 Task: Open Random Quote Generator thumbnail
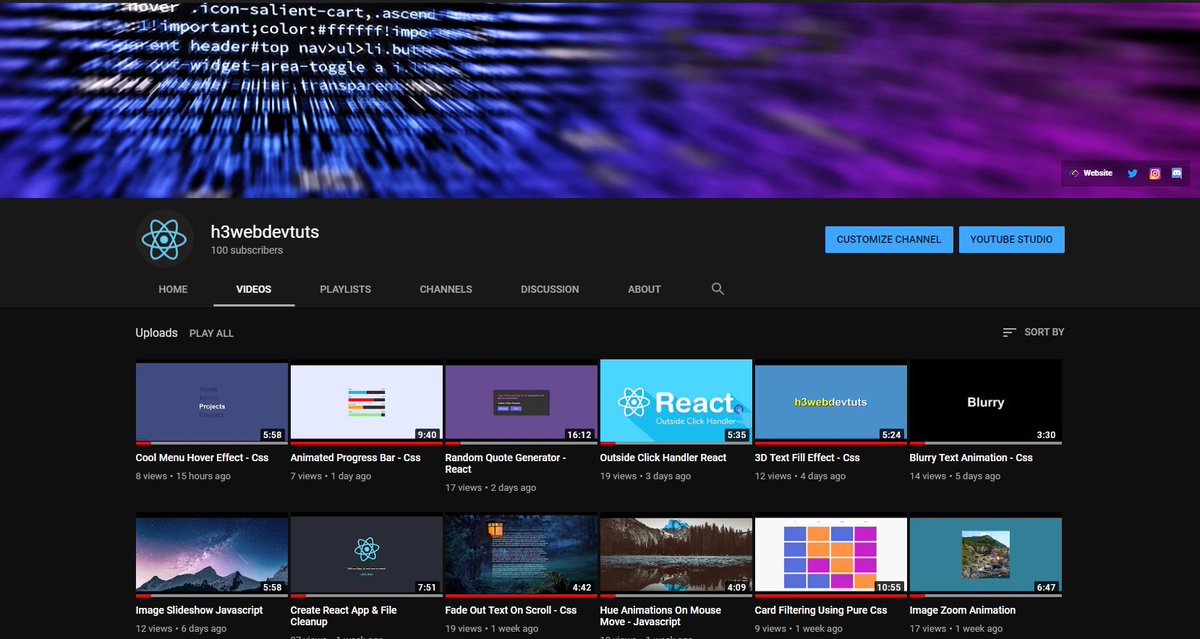pos(521,402)
